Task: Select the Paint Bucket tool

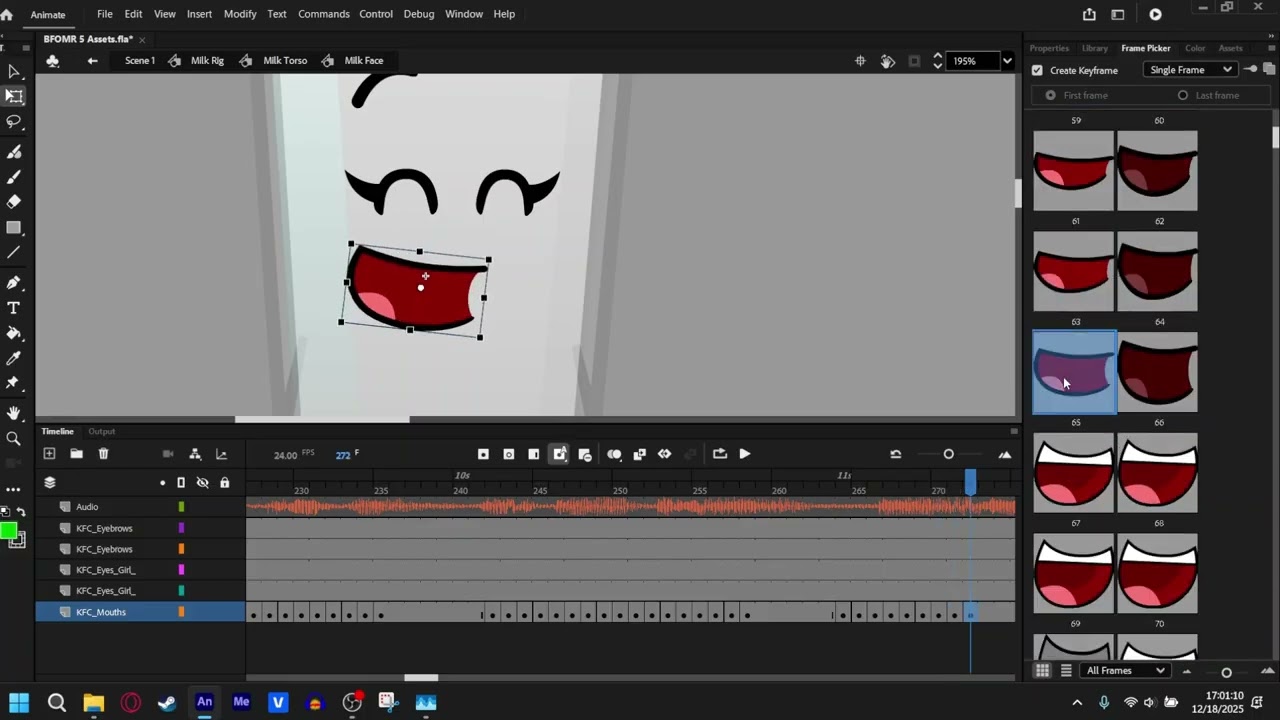Action: tap(14, 333)
